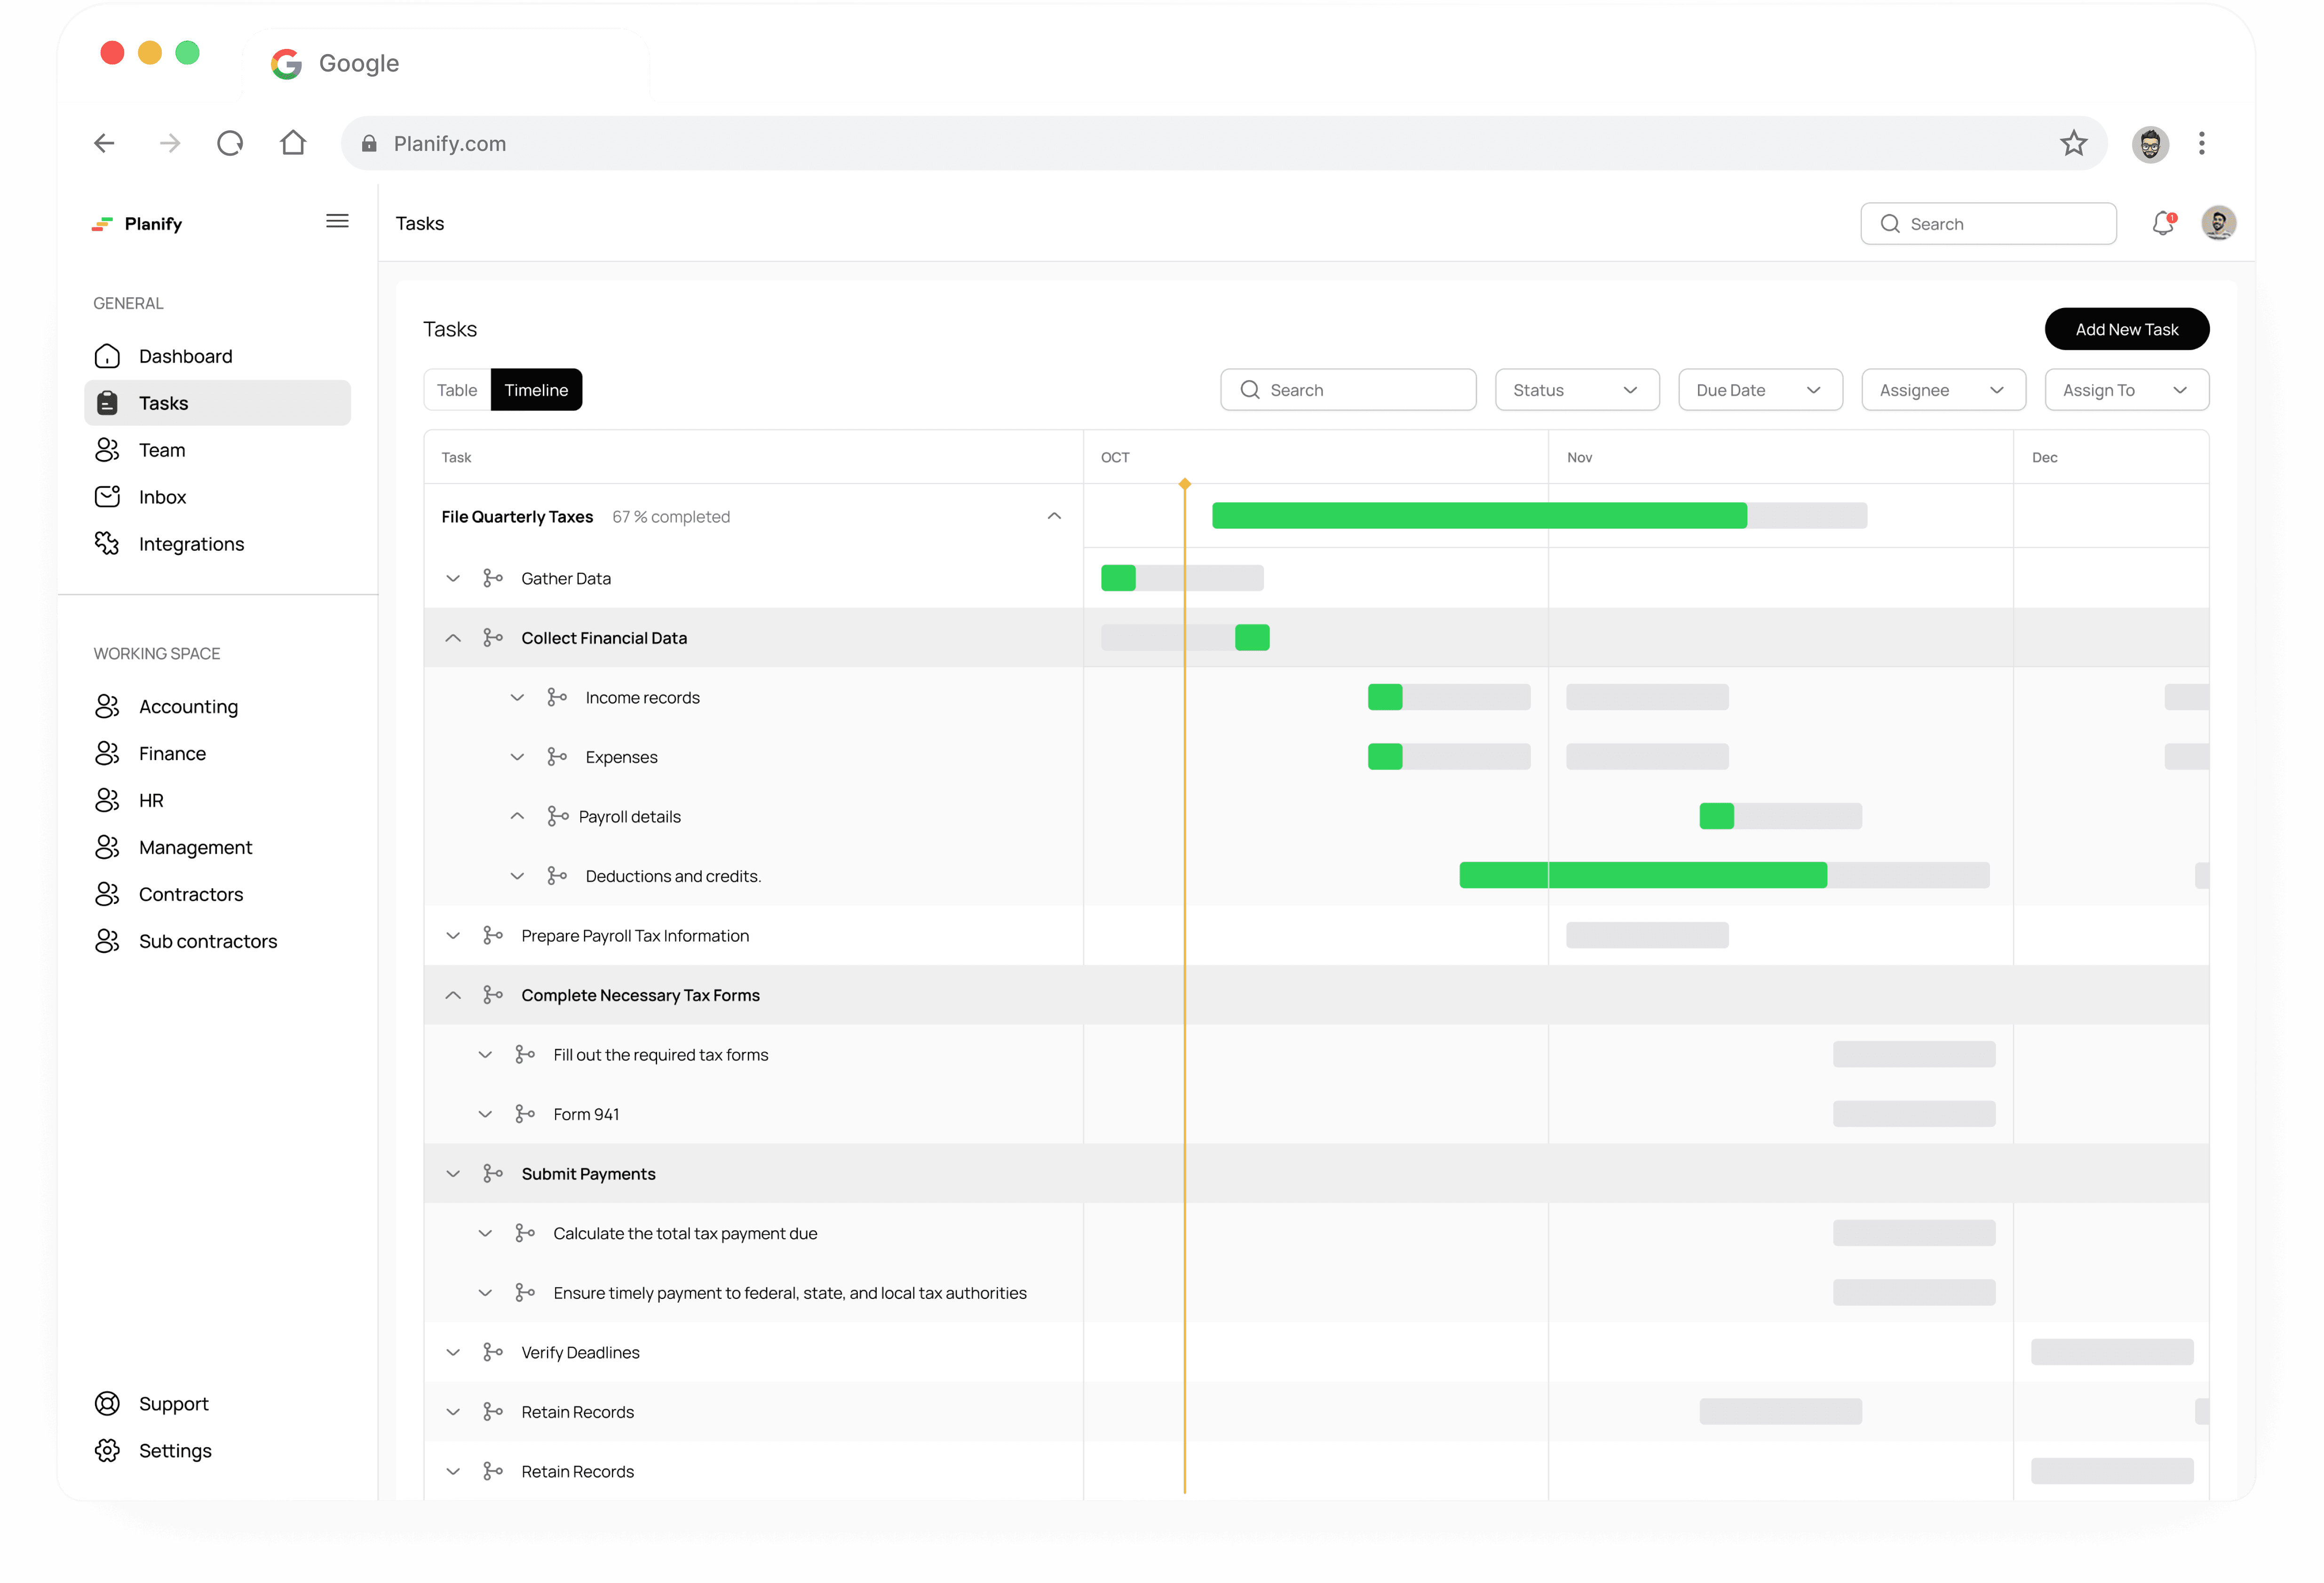
Task: Click the browser bookmark star icon
Action: (2073, 143)
